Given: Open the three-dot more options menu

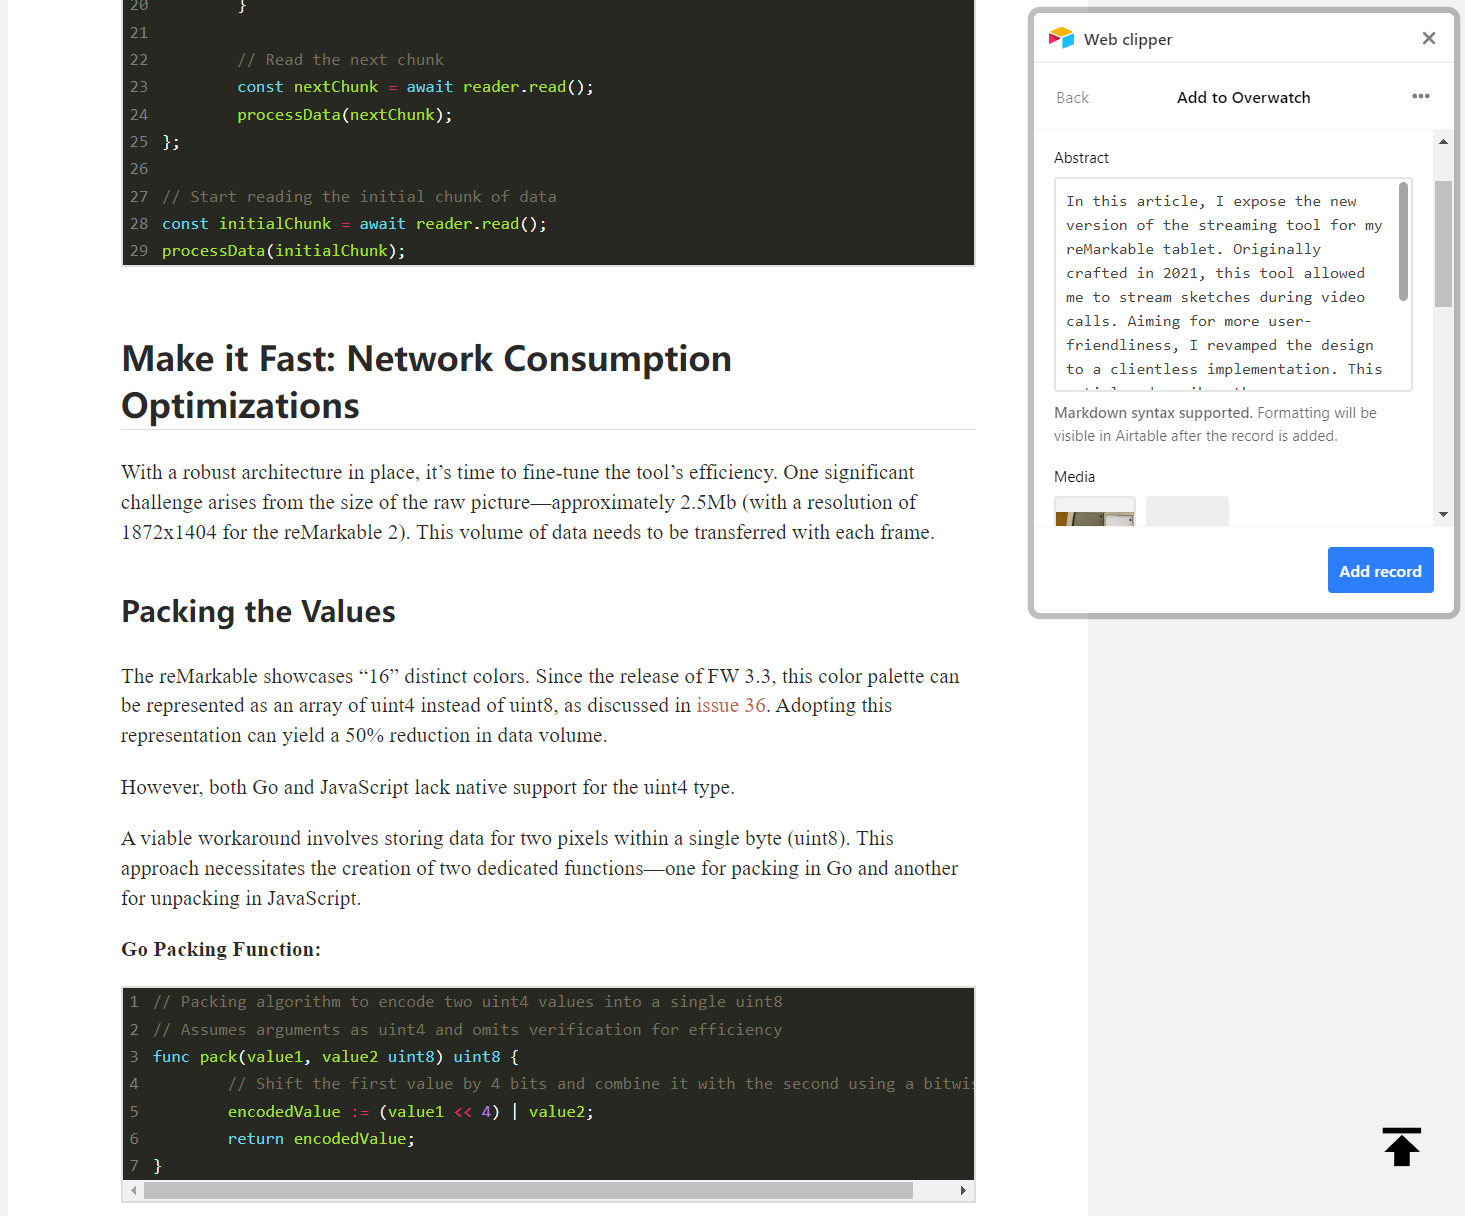Looking at the screenshot, I should coord(1420,96).
